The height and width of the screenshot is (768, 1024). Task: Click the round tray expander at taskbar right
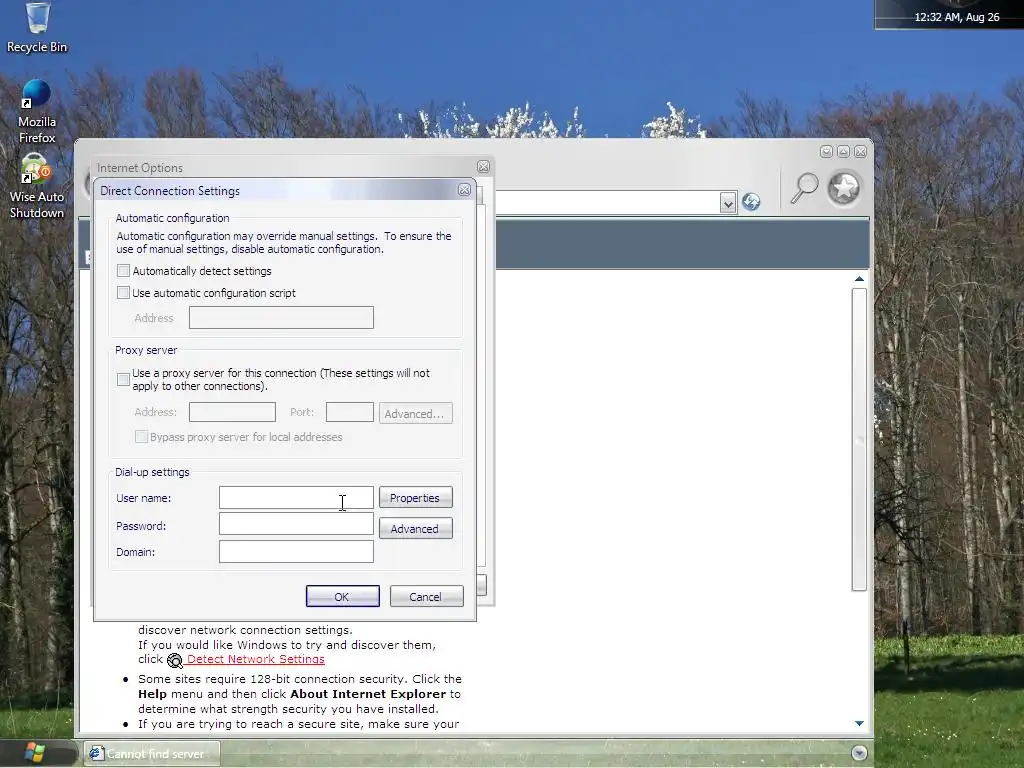[x=859, y=753]
